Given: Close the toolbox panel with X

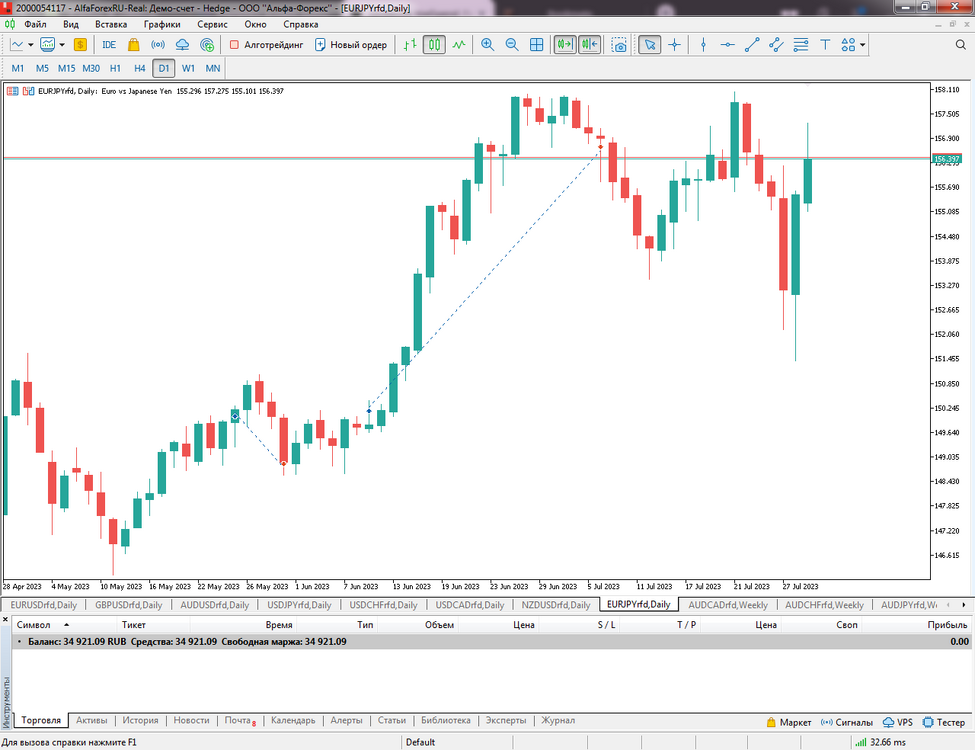Looking at the screenshot, I should click(5, 619).
